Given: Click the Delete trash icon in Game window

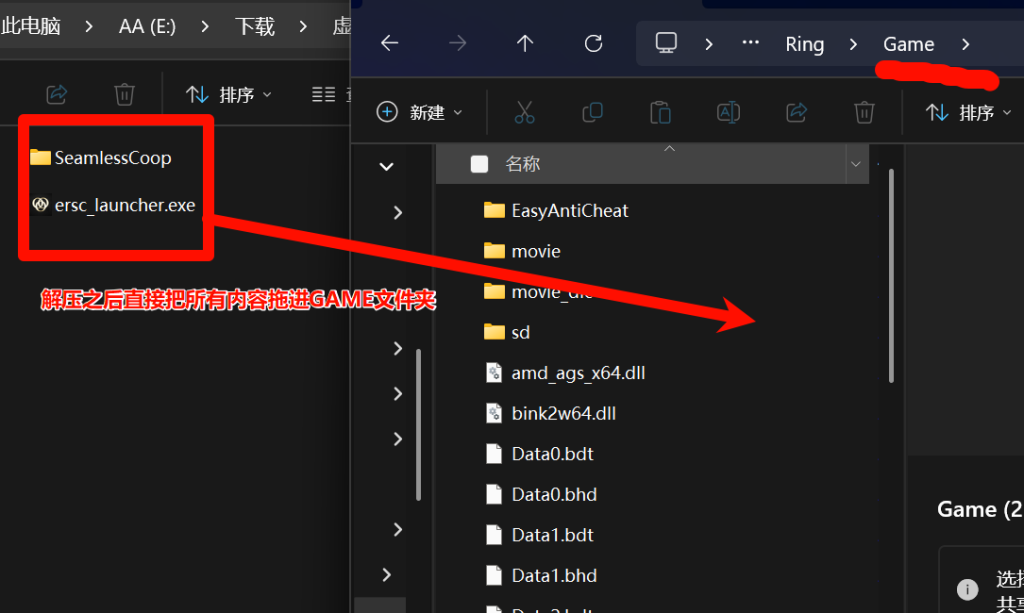Looking at the screenshot, I should [x=864, y=112].
